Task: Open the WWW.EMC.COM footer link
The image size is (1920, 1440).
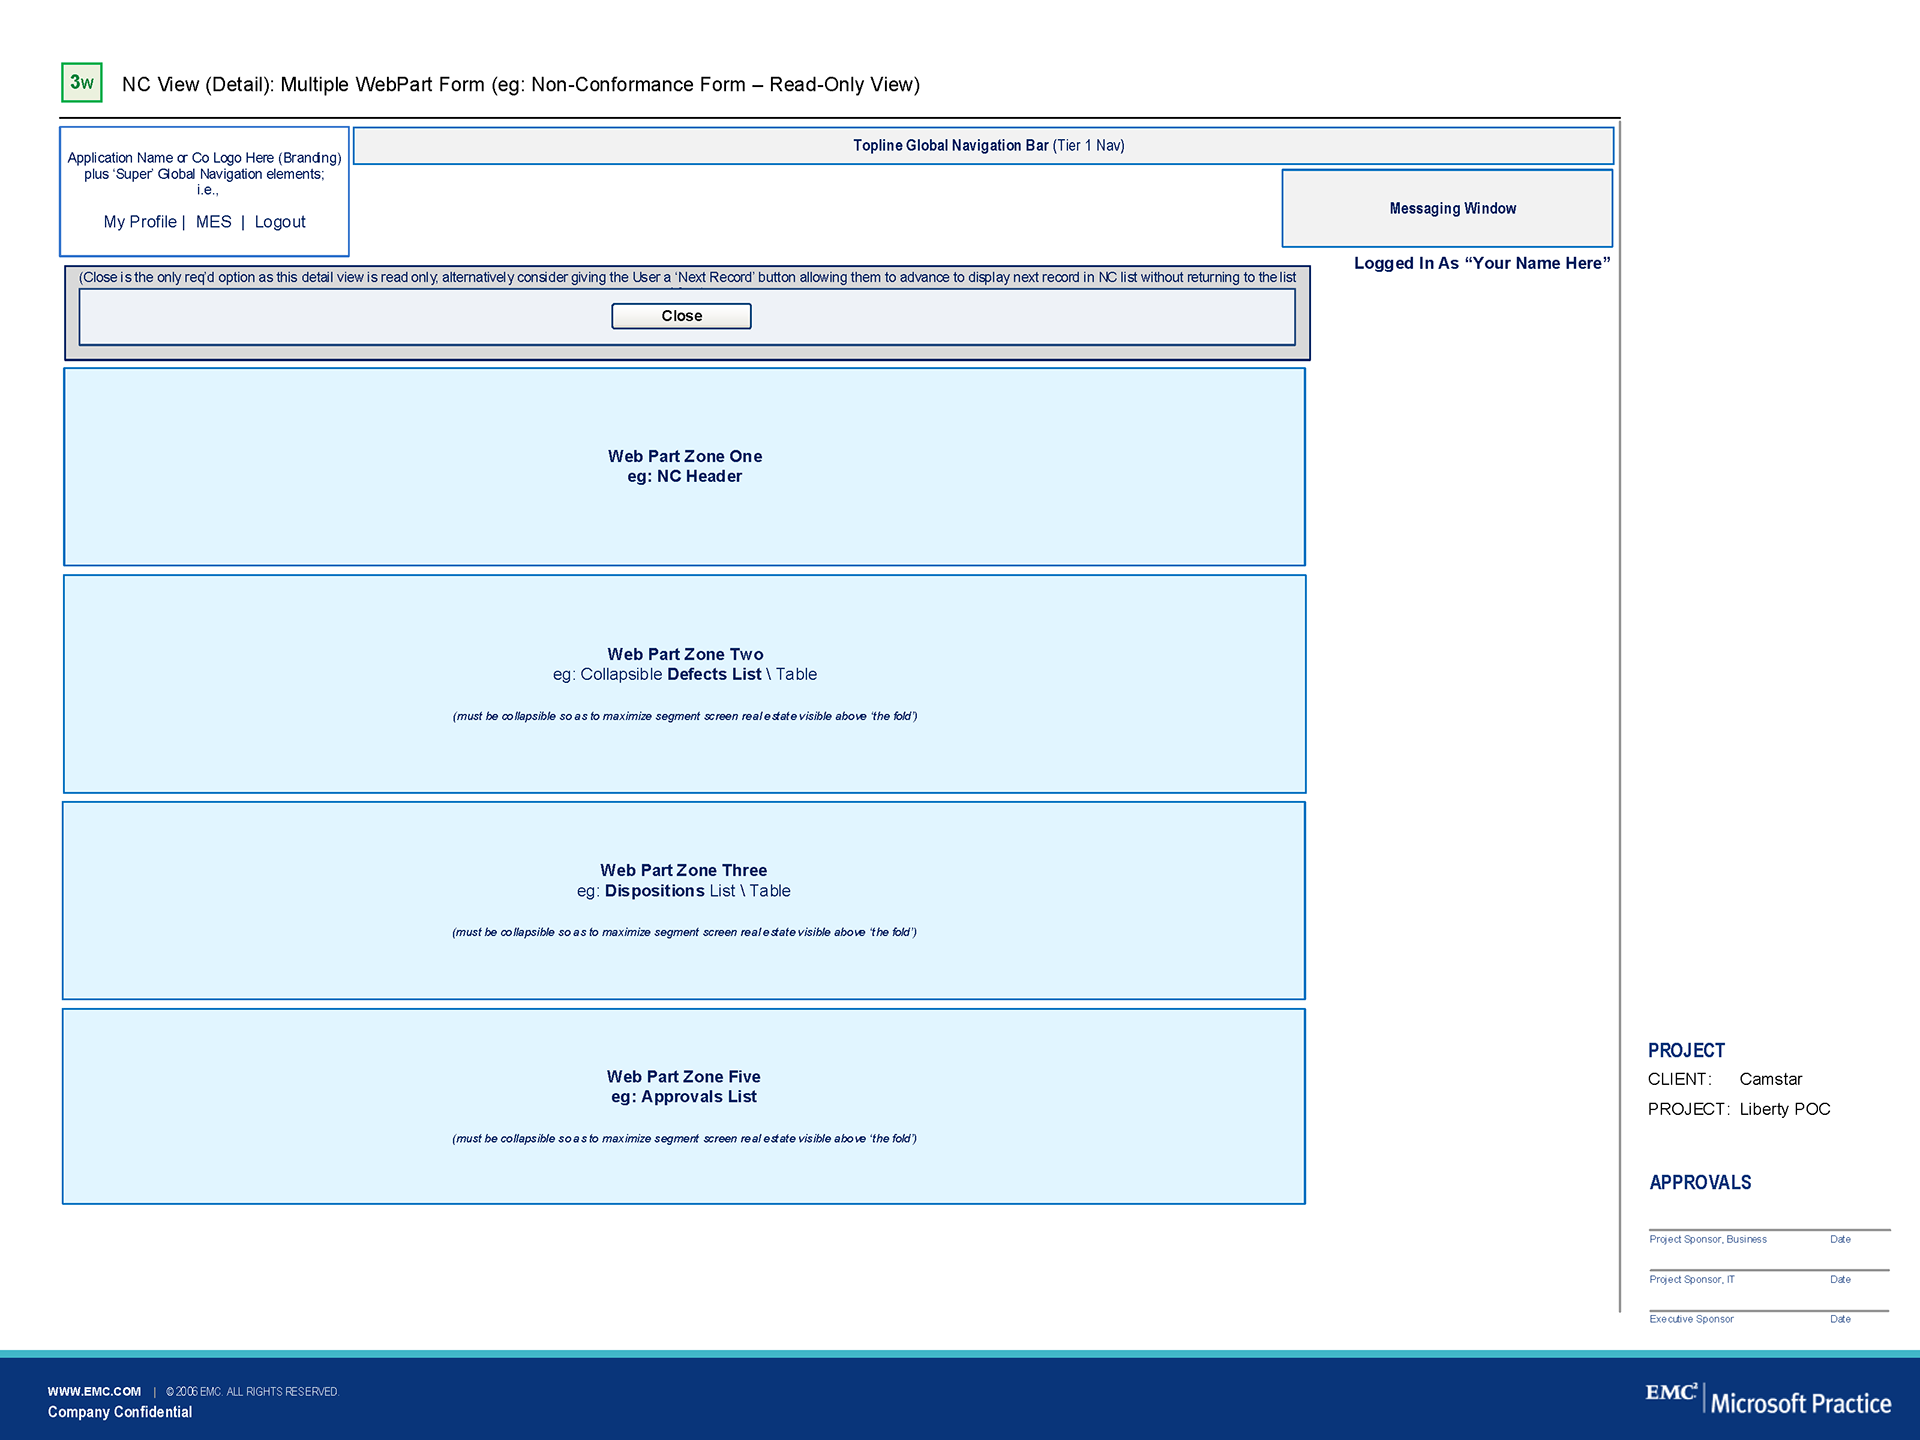Action: click(x=94, y=1391)
